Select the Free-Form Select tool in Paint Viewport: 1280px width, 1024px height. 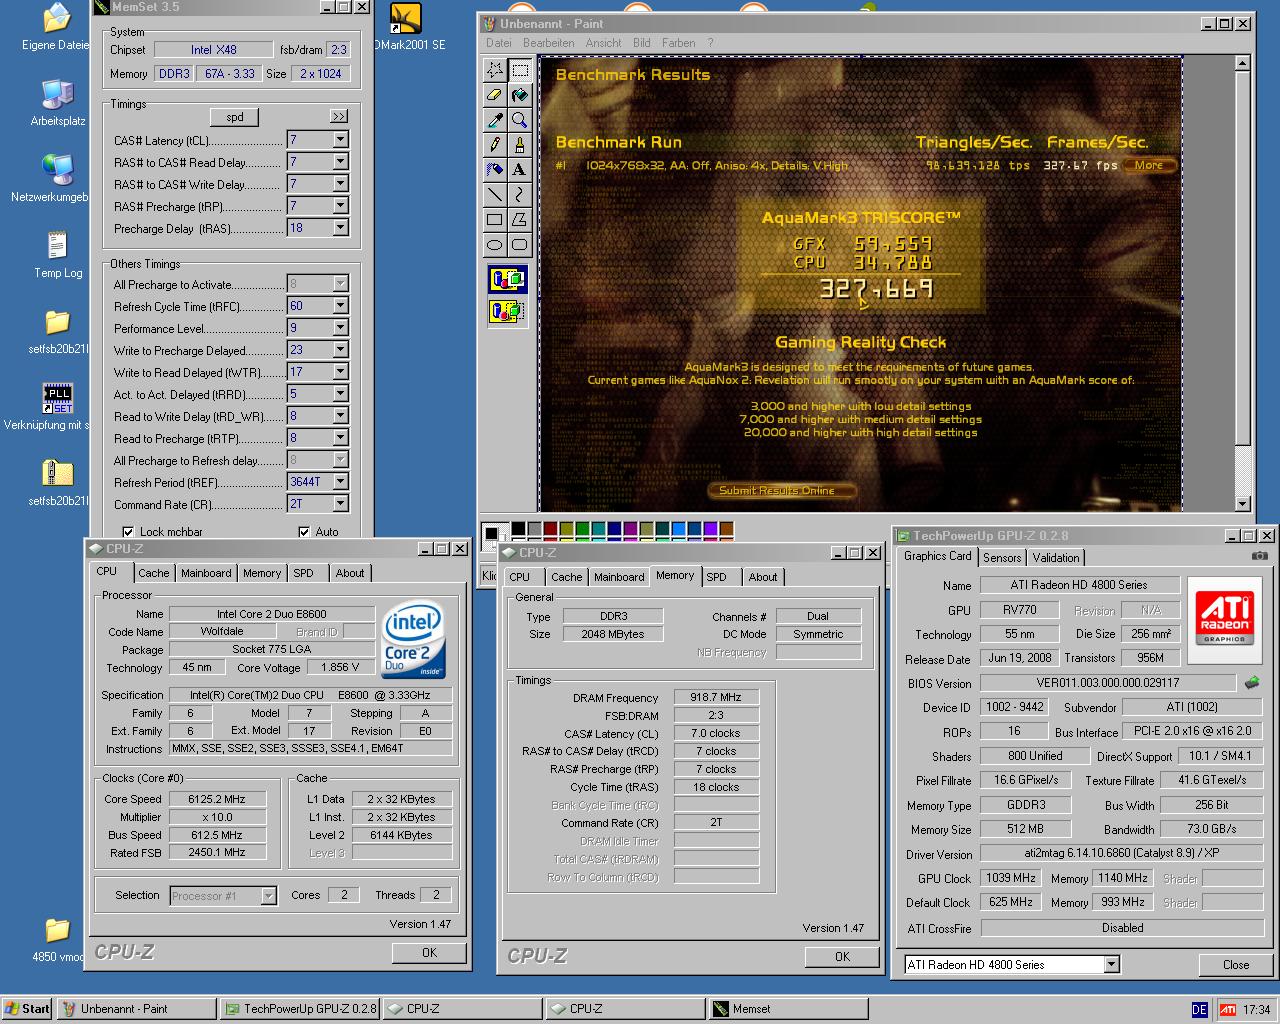tap(494, 69)
